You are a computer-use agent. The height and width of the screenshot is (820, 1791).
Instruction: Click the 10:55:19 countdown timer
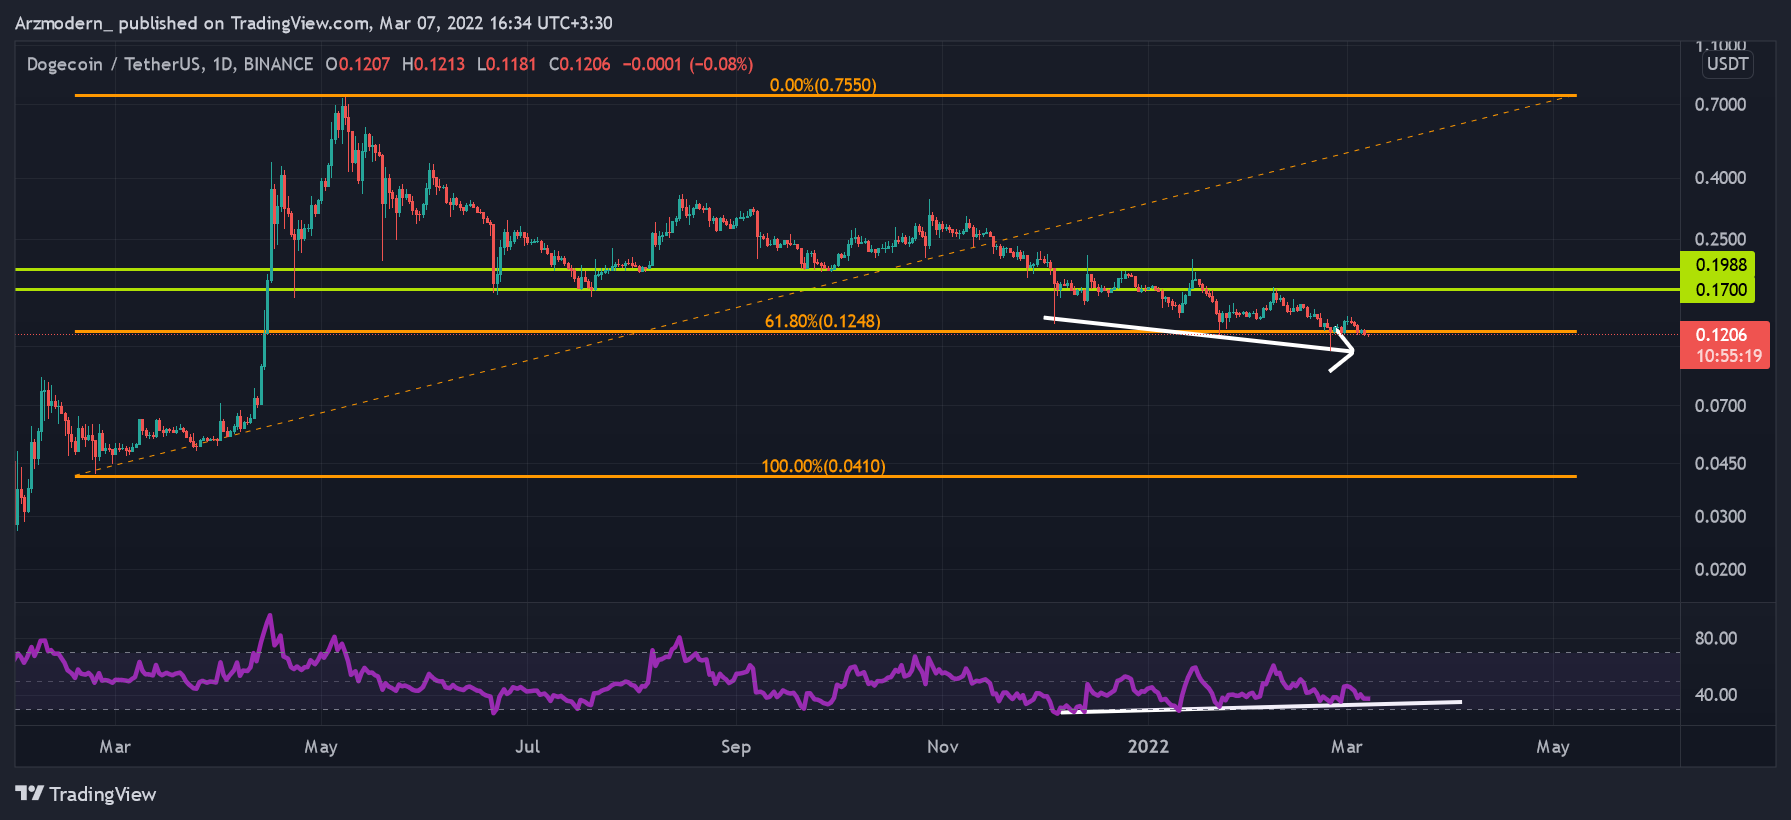pyautogui.click(x=1729, y=356)
